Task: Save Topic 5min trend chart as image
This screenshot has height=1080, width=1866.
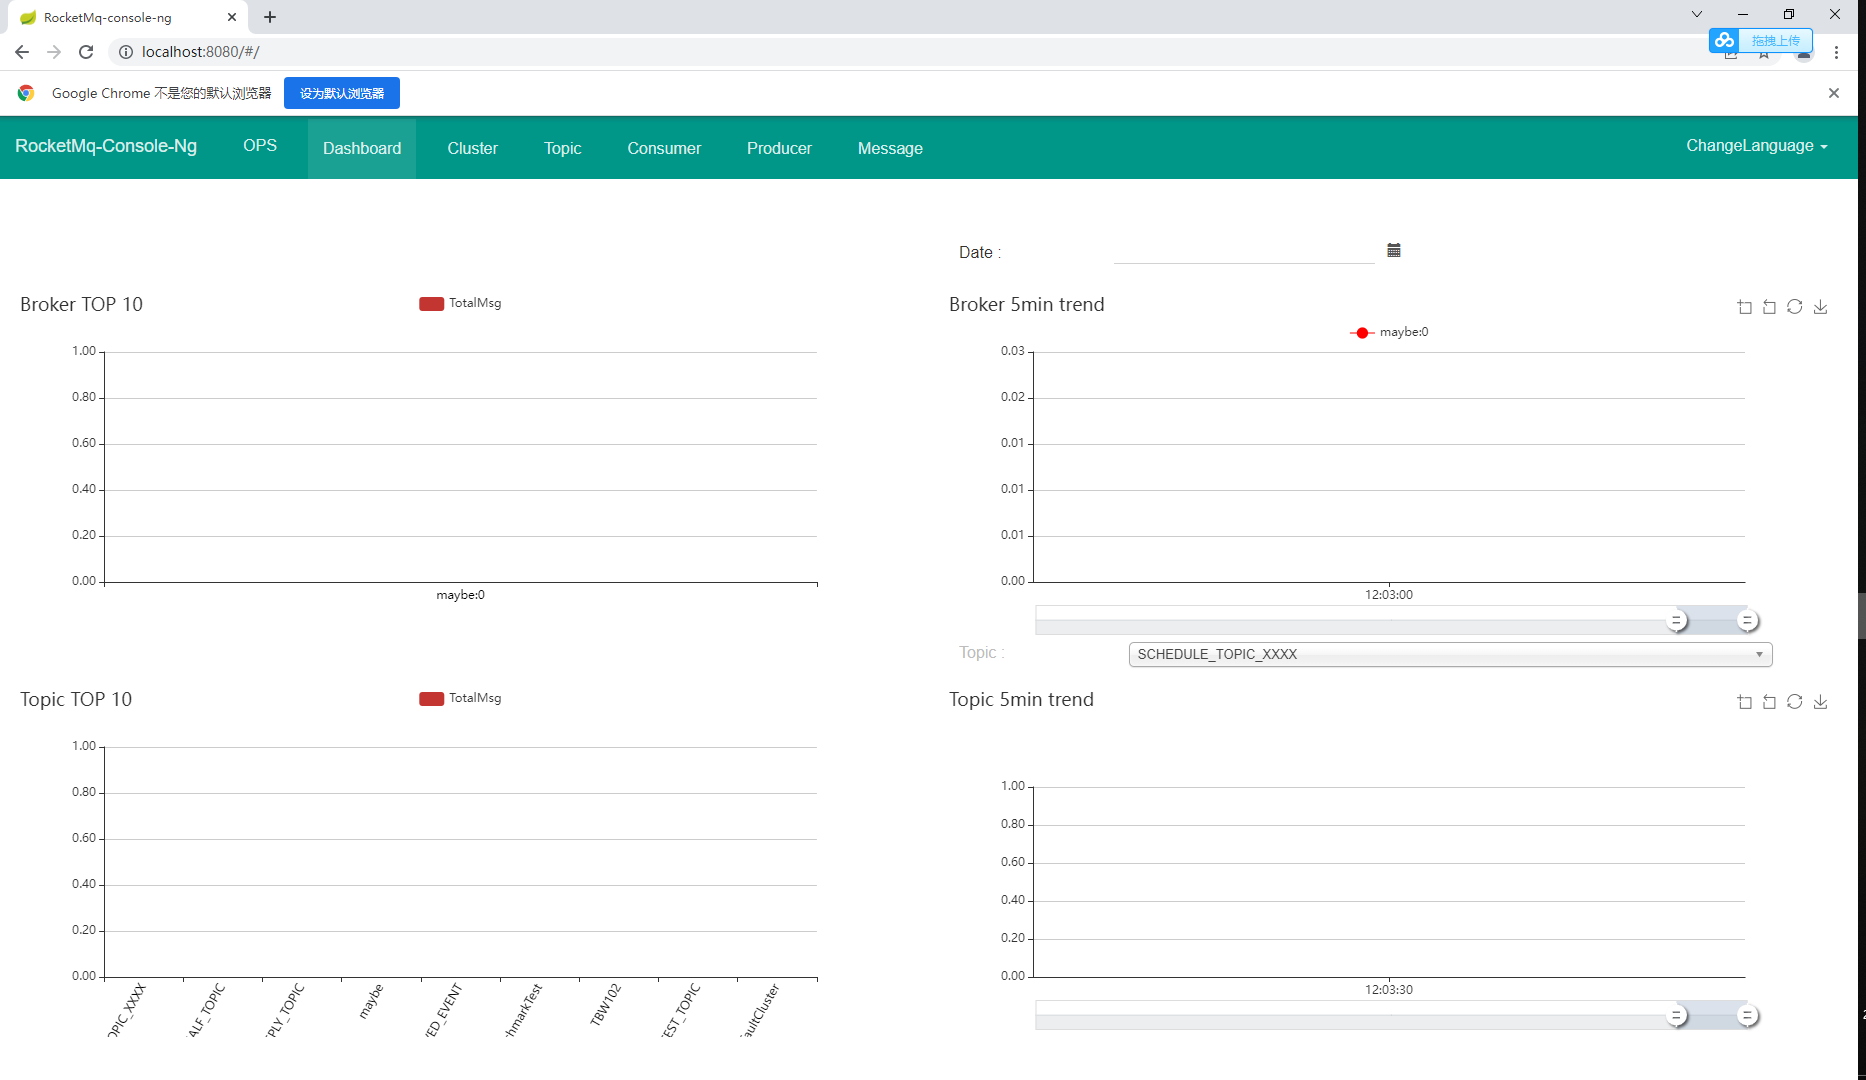Action: click(1821, 702)
